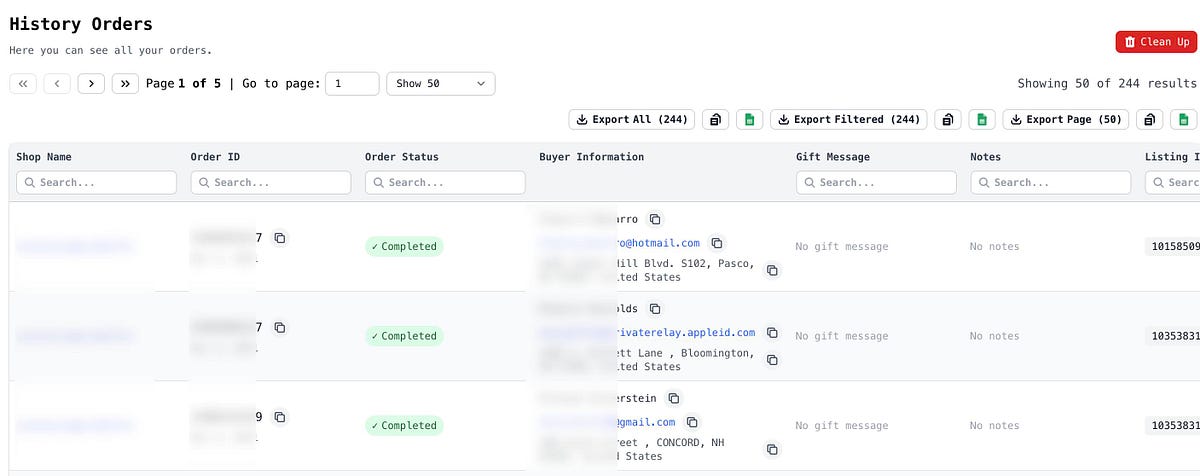Viewport: 1200px width, 476px height.
Task: Copy the privaterelay.appleid.com email address
Action: coord(772,333)
